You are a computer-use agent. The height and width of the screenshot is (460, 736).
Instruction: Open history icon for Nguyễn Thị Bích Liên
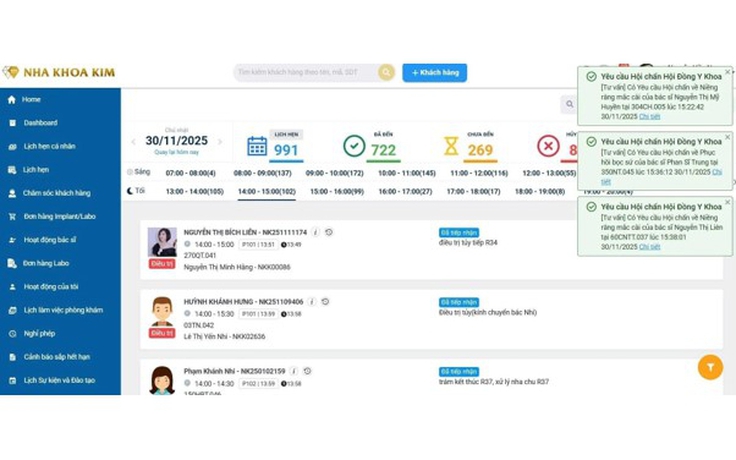click(329, 232)
